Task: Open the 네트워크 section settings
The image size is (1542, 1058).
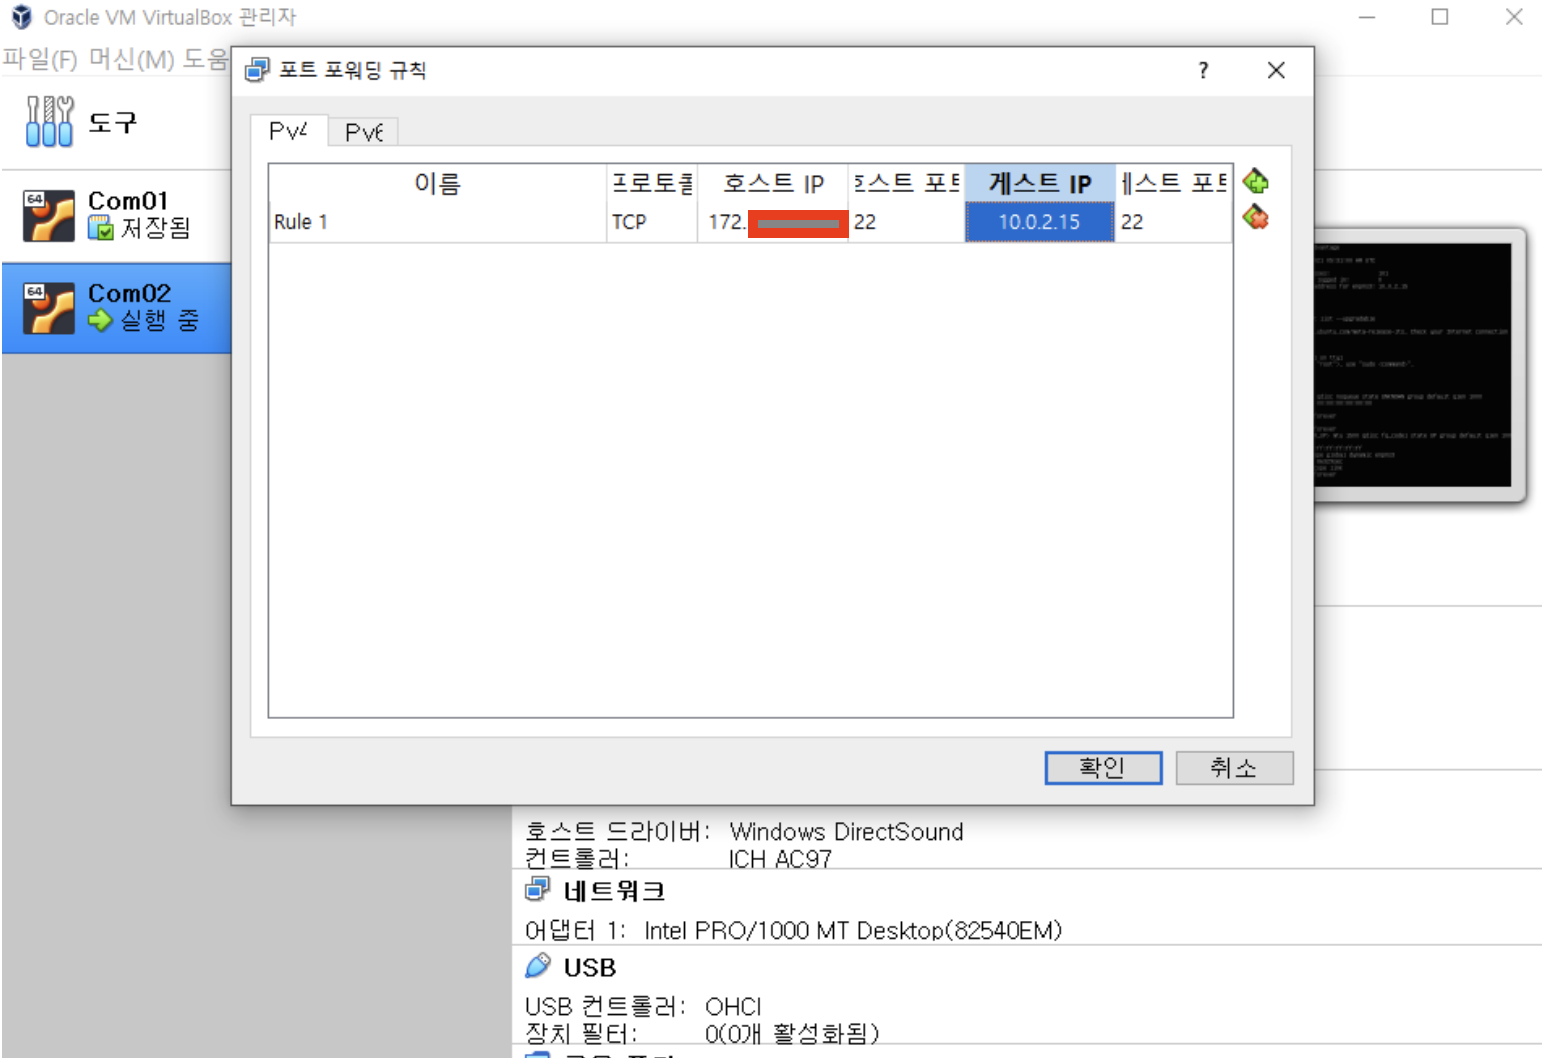Action: (x=614, y=890)
